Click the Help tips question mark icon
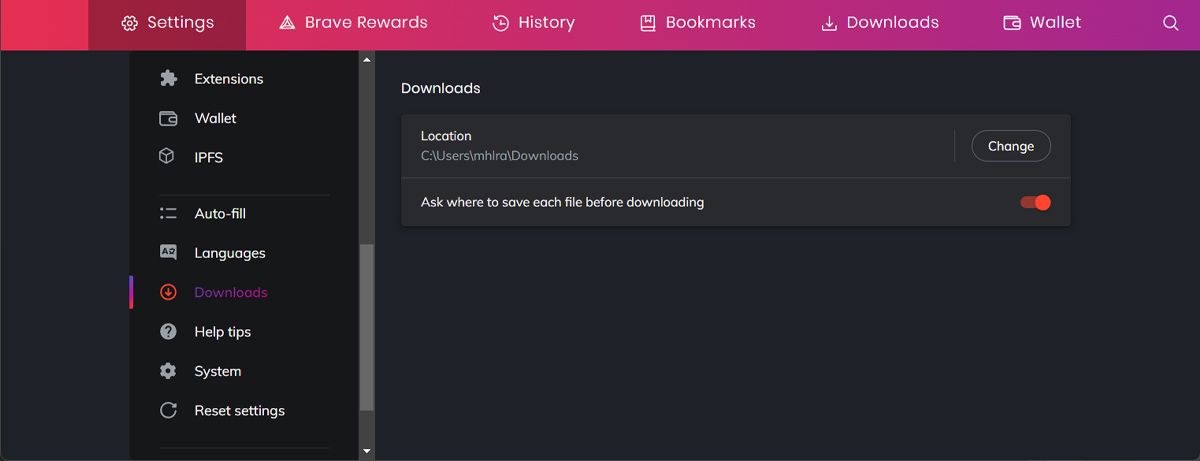The width and height of the screenshot is (1200, 461). pyautogui.click(x=168, y=332)
